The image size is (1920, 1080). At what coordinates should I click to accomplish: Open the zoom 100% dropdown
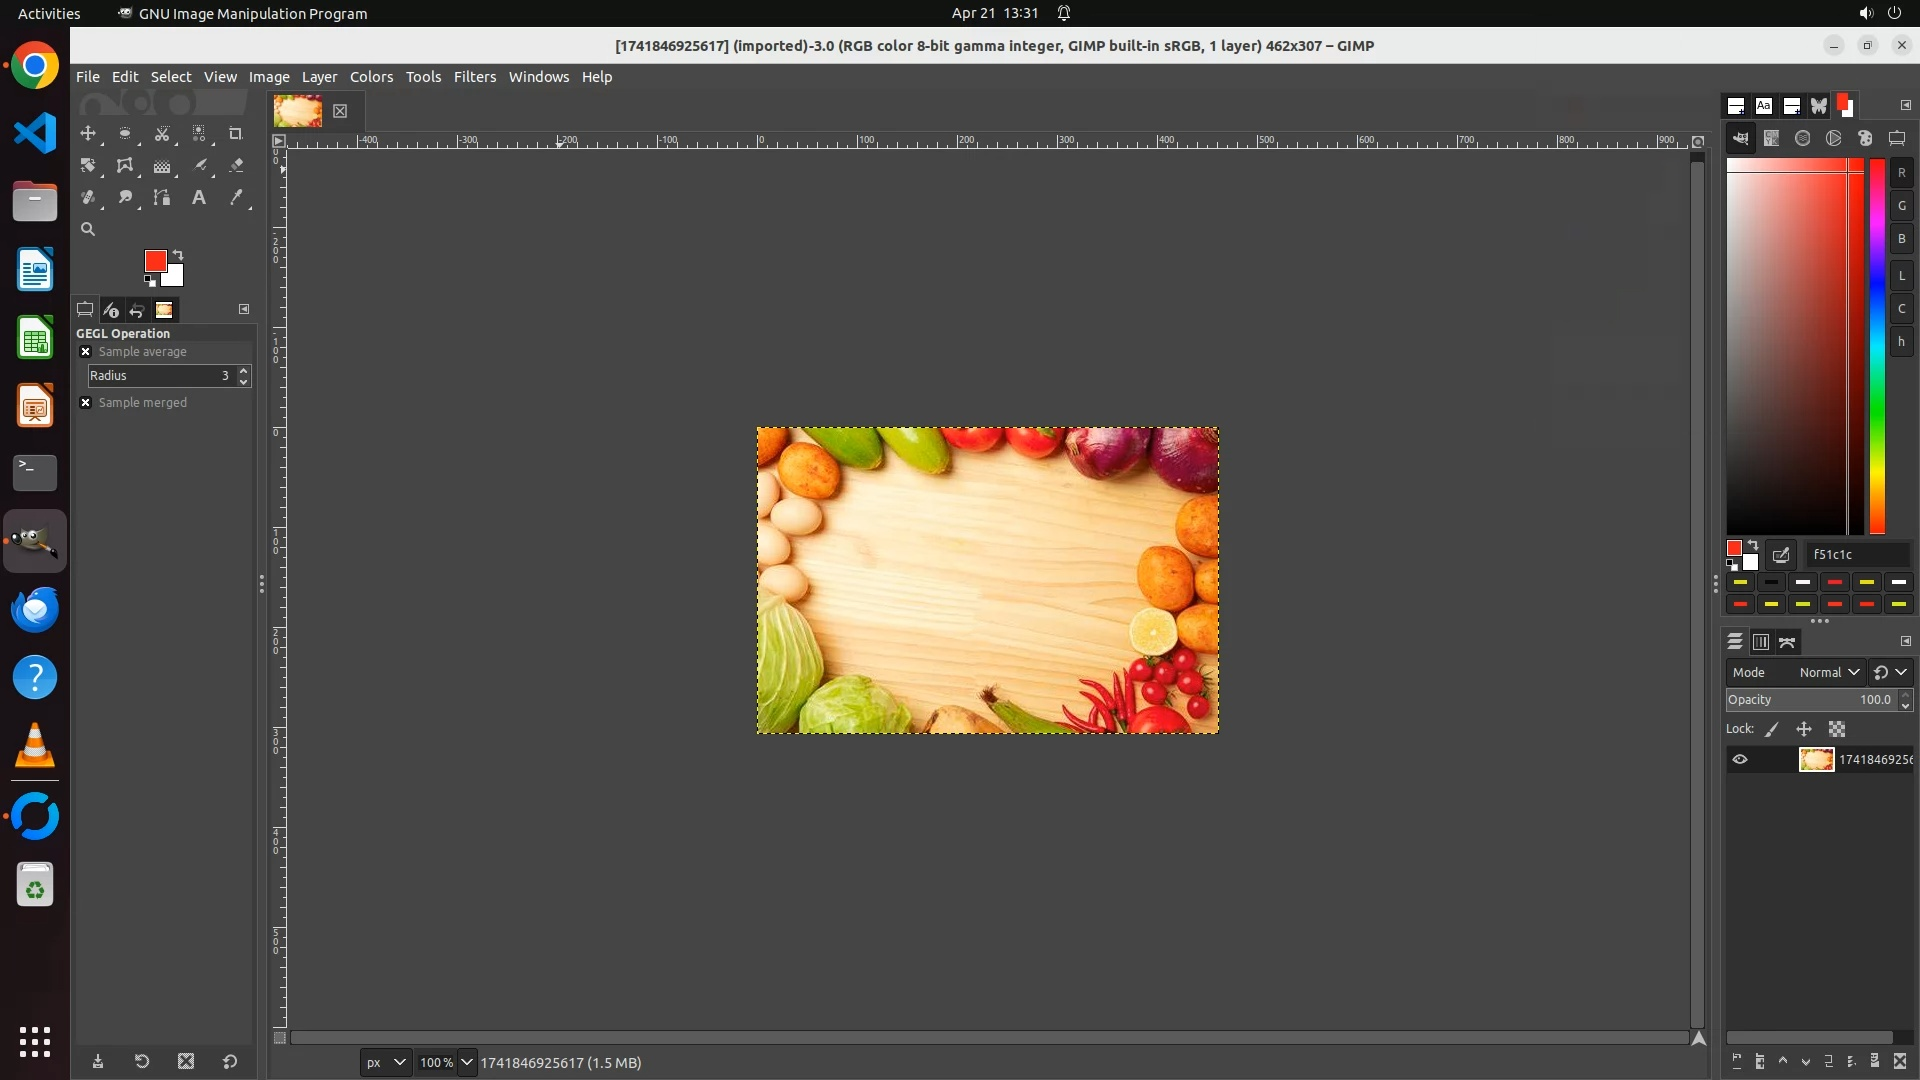pos(466,1063)
